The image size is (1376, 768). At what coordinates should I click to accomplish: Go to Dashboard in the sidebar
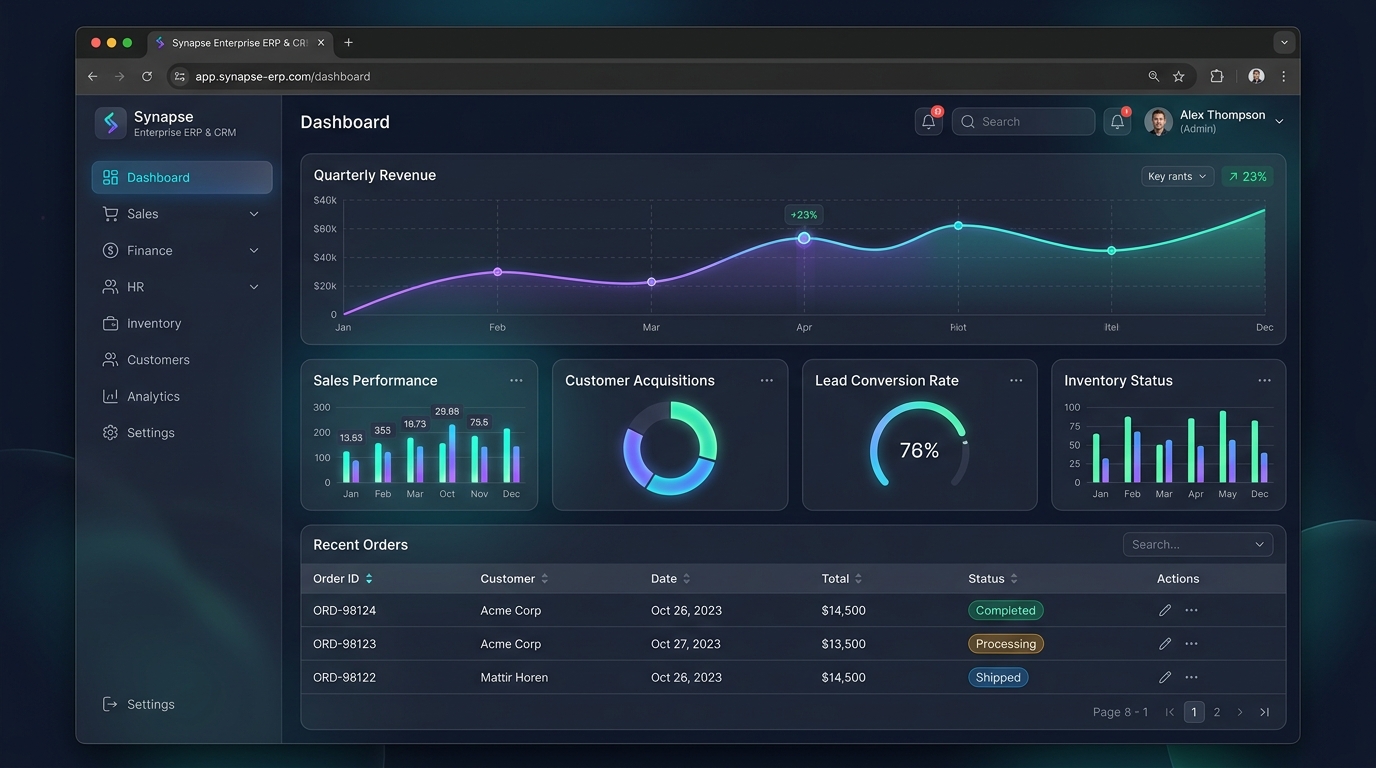pos(182,178)
